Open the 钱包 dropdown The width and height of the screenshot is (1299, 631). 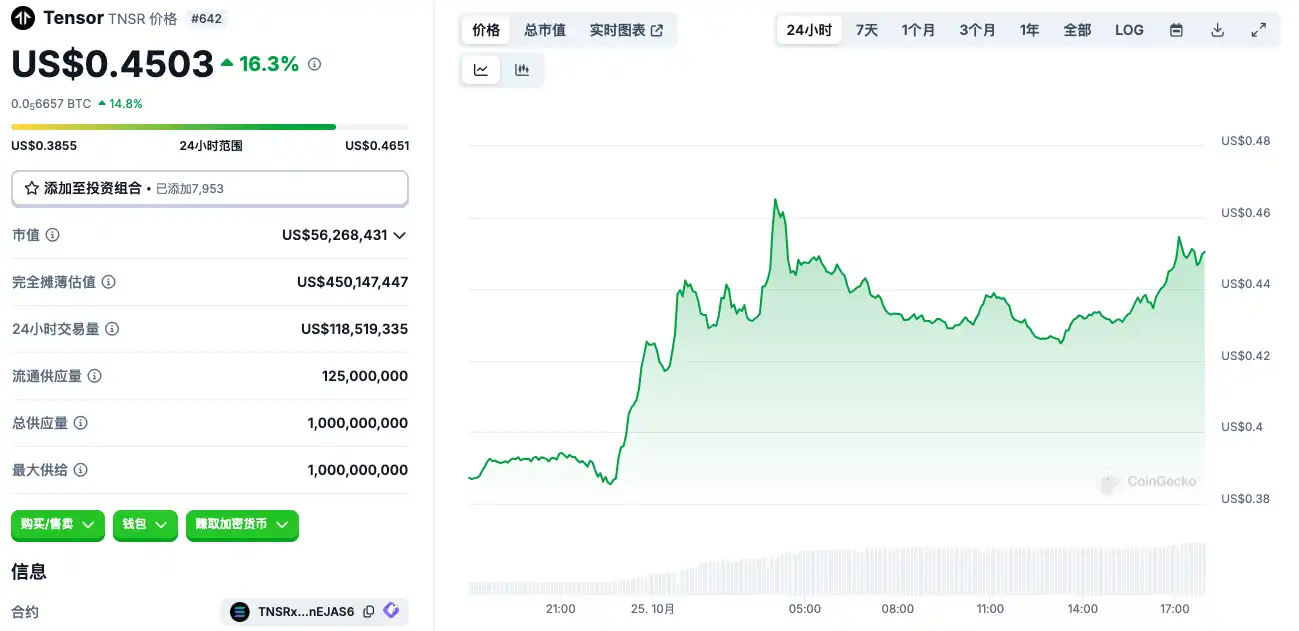[145, 524]
